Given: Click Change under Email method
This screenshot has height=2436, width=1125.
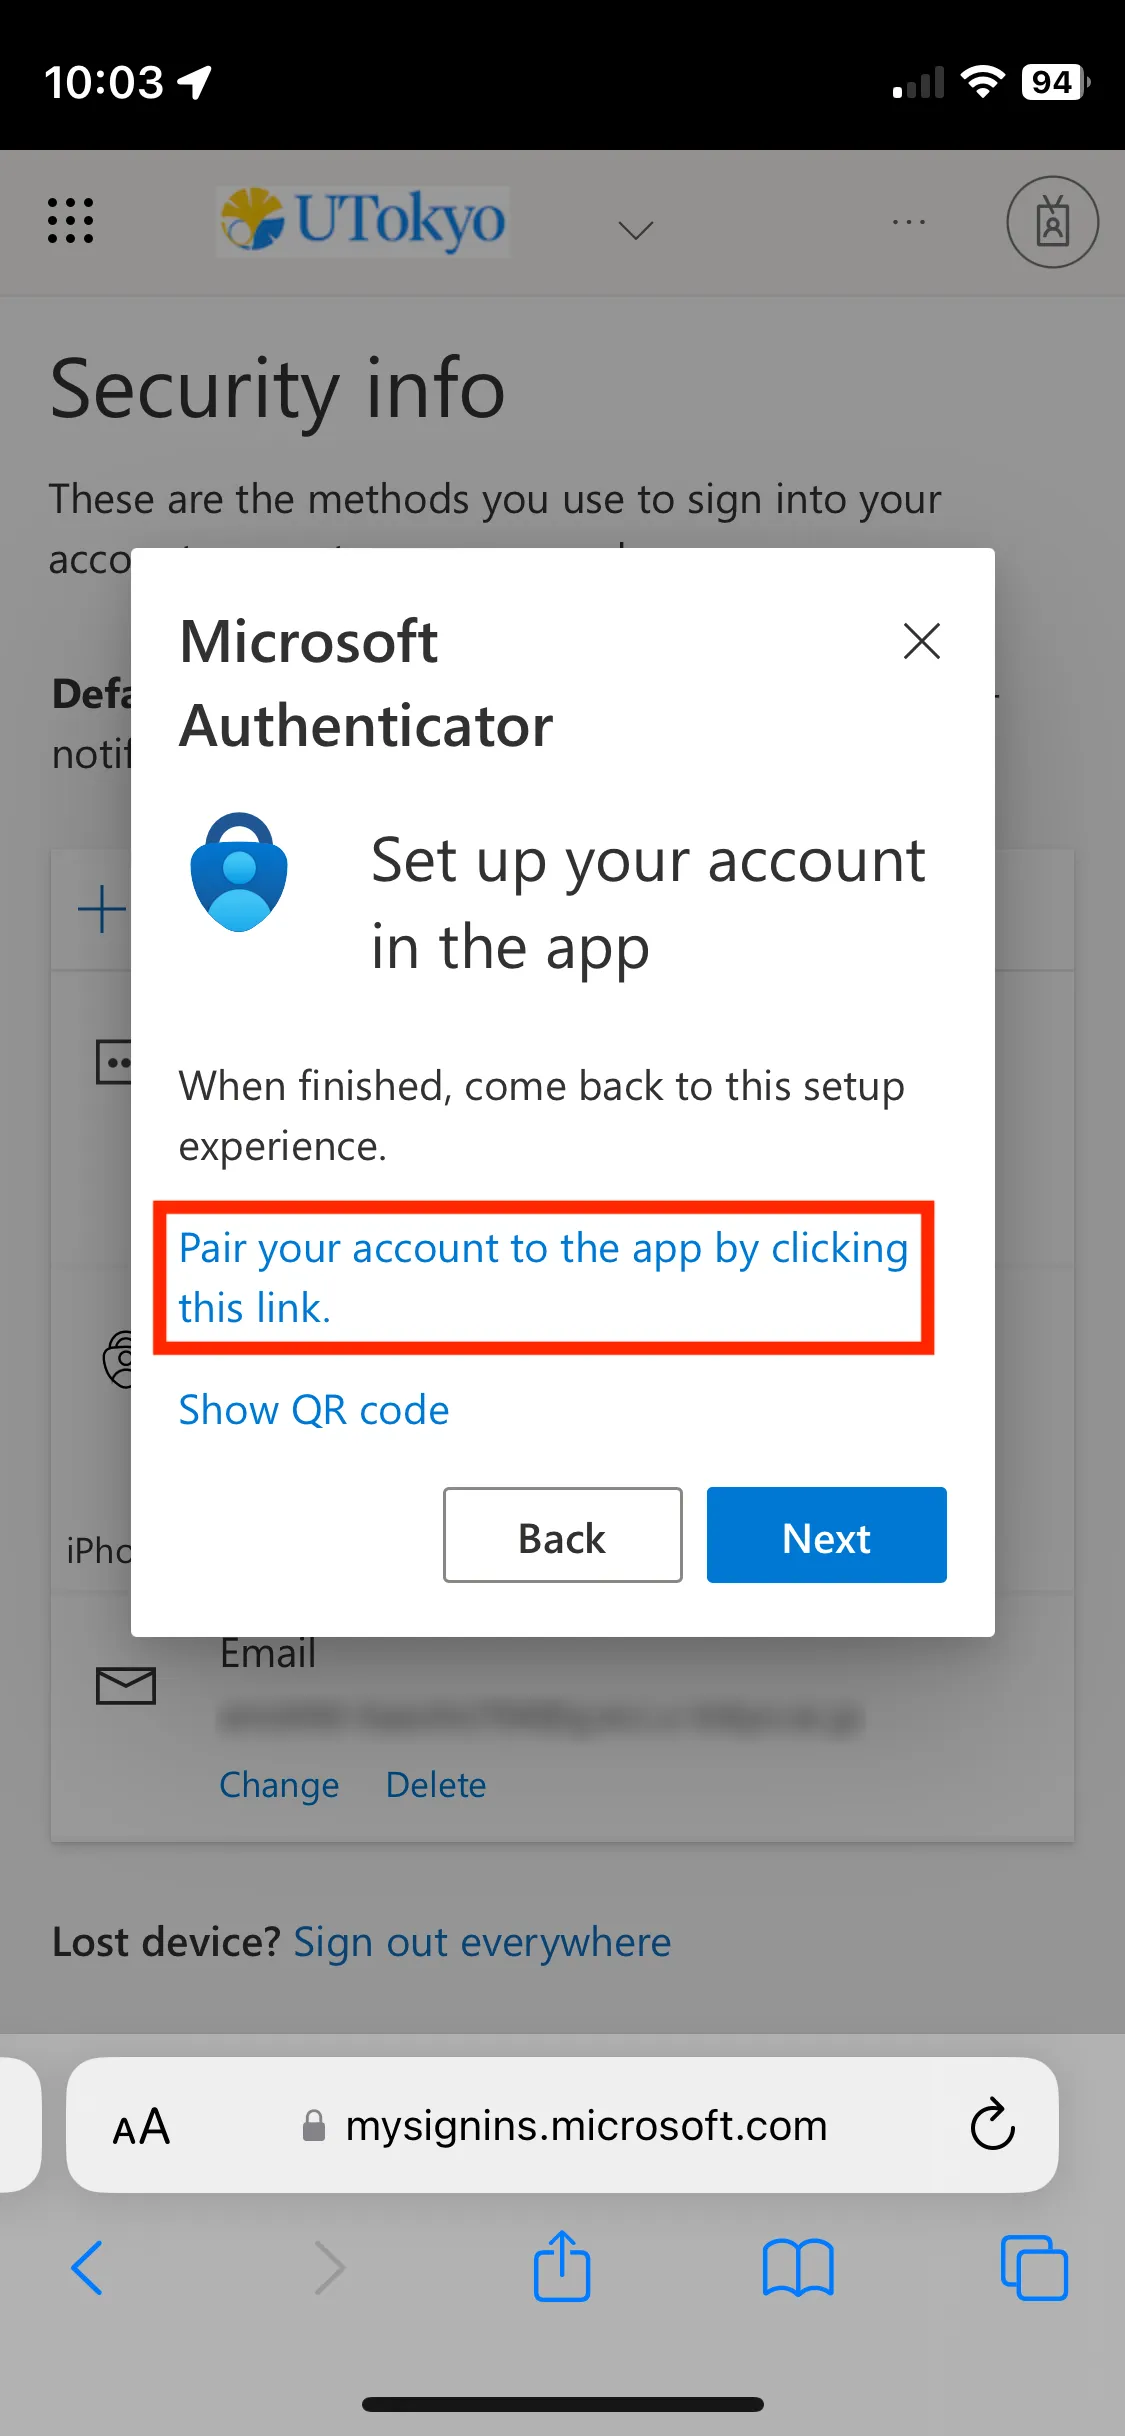Looking at the screenshot, I should coord(279,1785).
